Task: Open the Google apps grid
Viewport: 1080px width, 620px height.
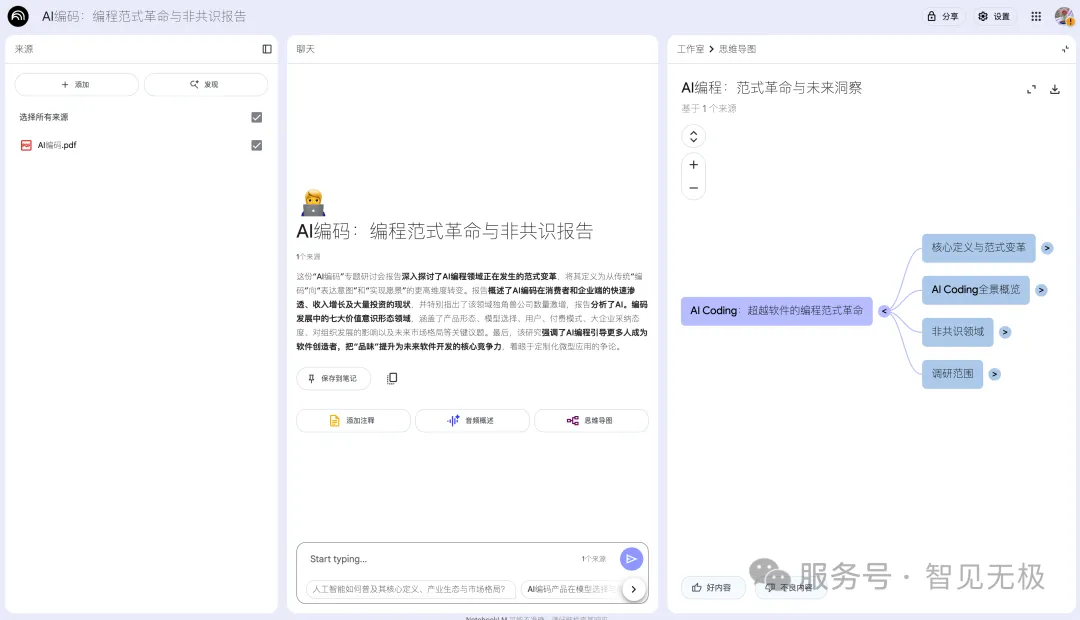Action: tap(1036, 16)
